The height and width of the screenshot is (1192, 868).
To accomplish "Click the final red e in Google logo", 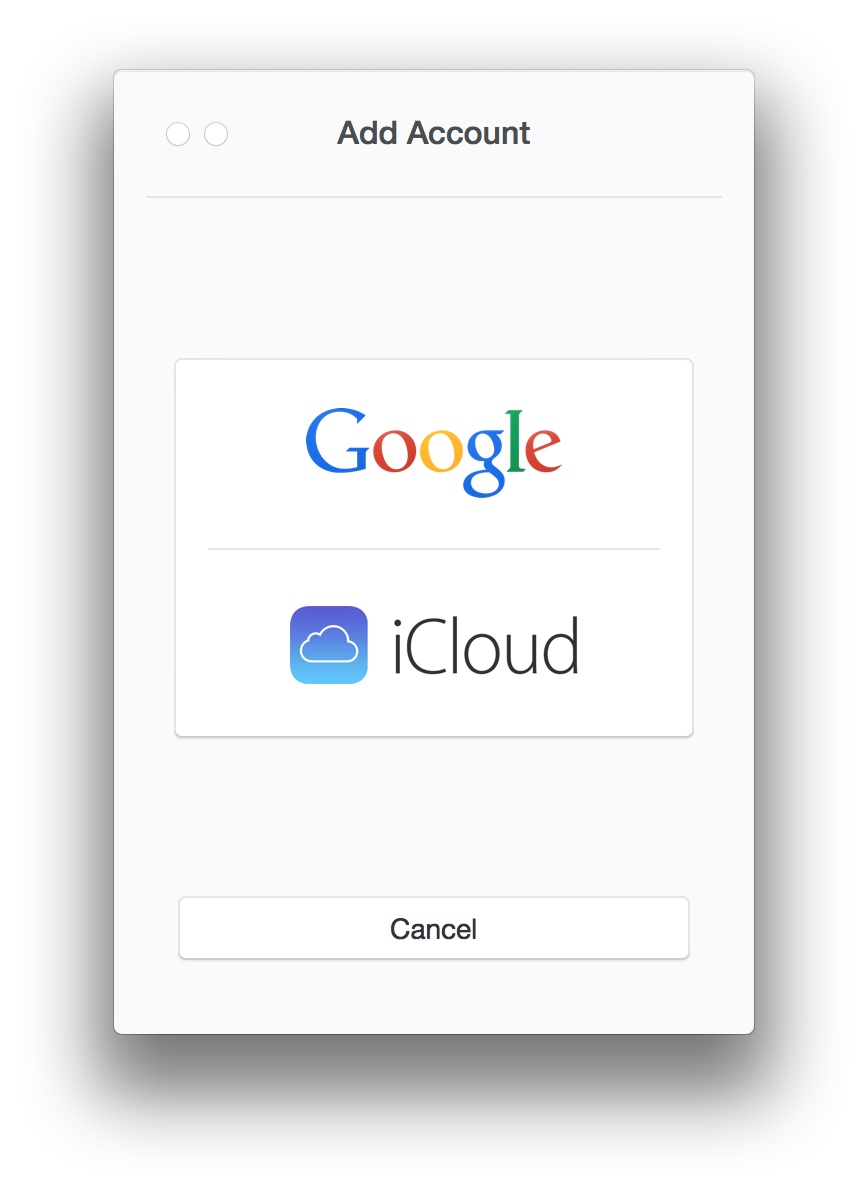I will click(x=543, y=450).
